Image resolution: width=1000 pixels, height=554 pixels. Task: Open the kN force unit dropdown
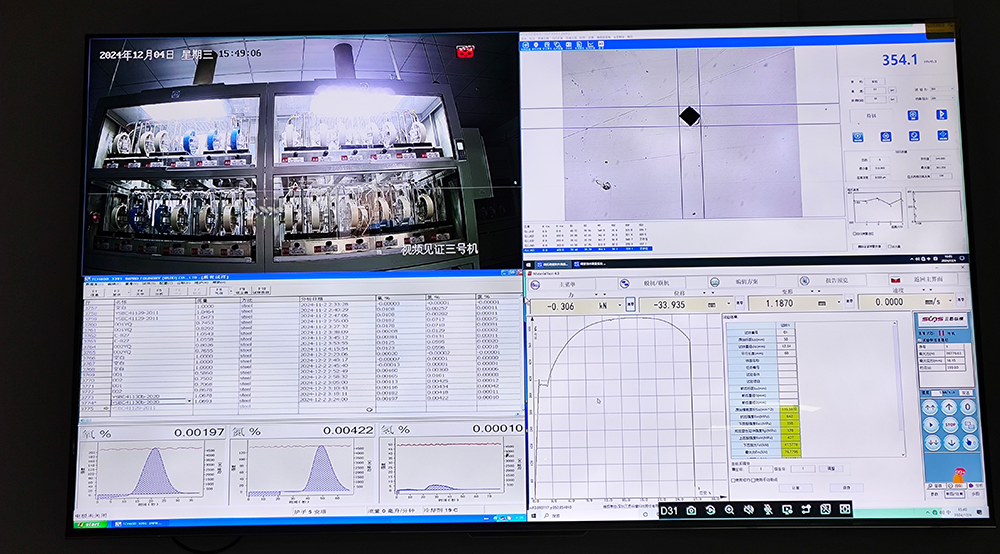point(618,304)
